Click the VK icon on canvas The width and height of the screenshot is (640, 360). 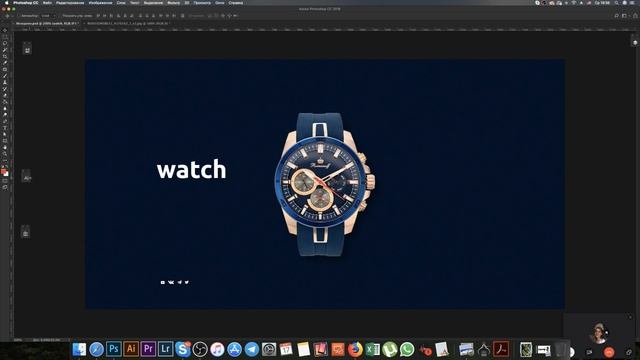tap(171, 282)
